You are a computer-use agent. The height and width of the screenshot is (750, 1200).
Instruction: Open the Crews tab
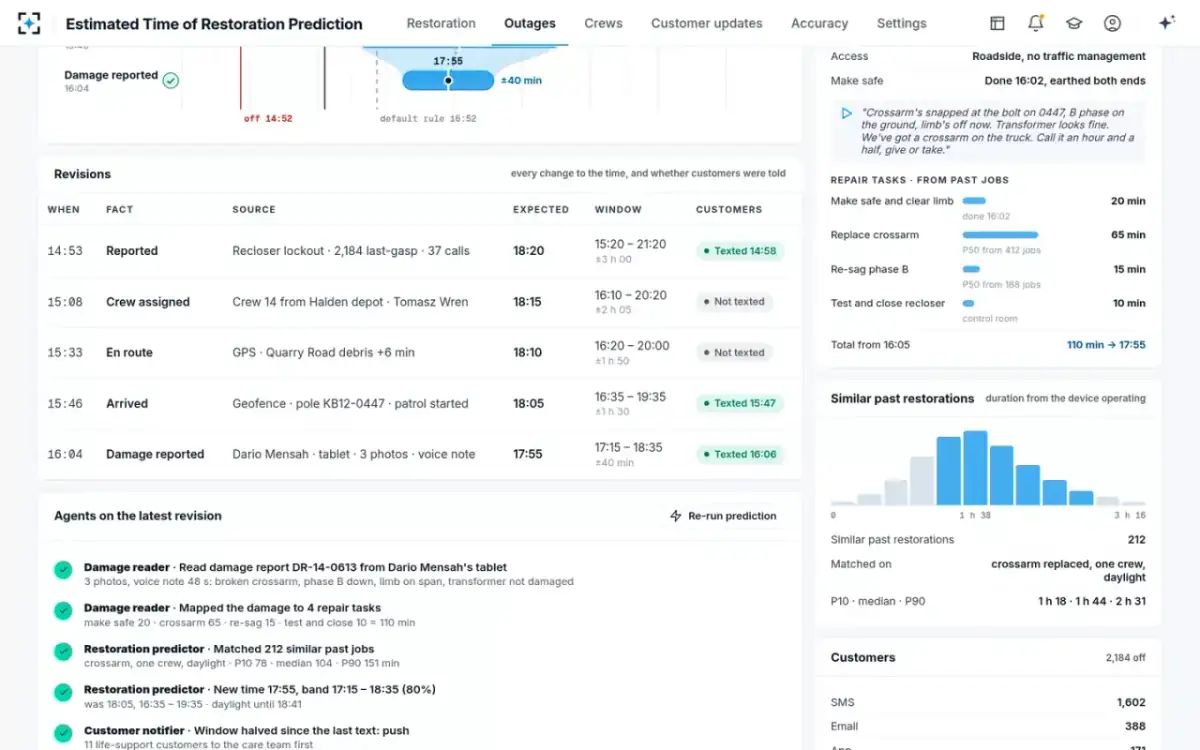[x=603, y=23]
